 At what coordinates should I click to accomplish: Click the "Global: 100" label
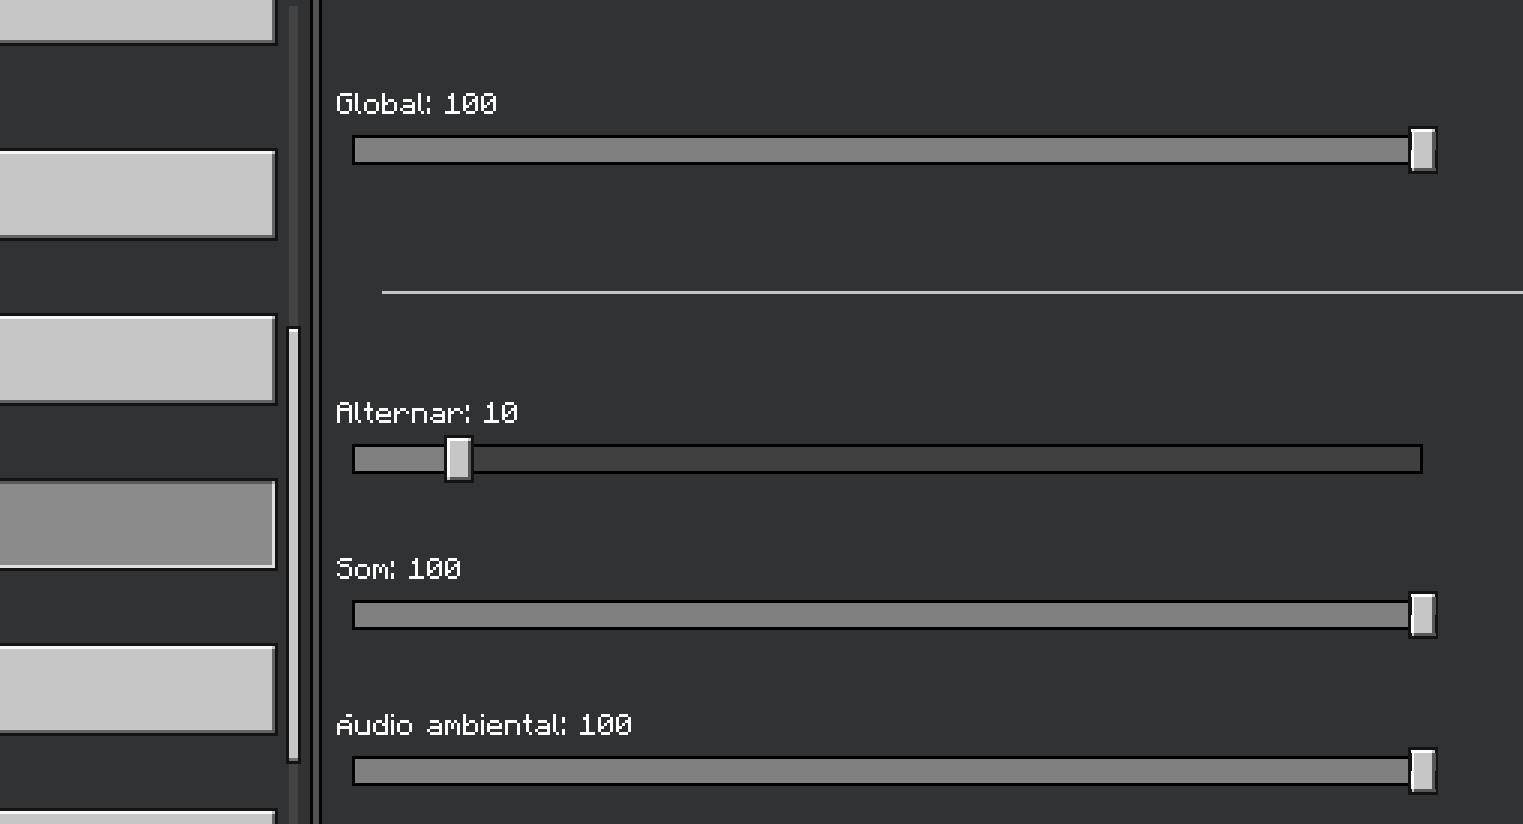(416, 104)
